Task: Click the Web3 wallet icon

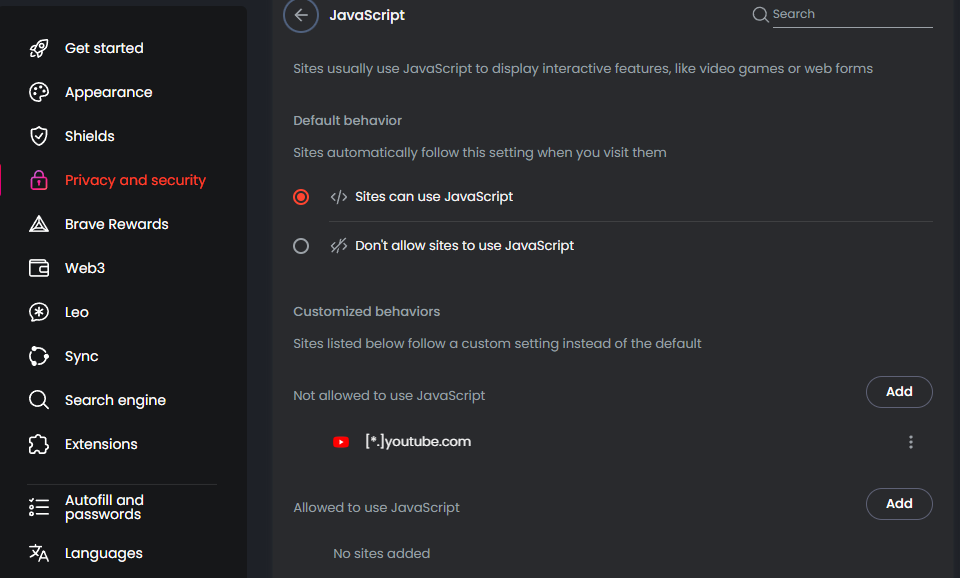Action: 39,268
